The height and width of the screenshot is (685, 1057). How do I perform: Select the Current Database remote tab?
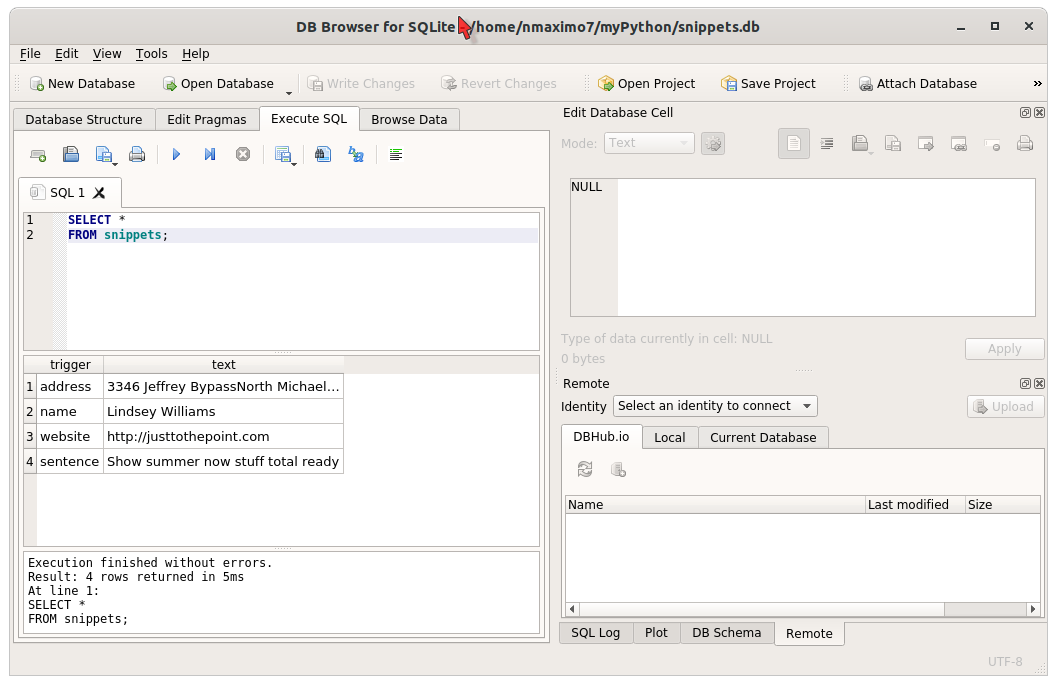click(x=762, y=438)
